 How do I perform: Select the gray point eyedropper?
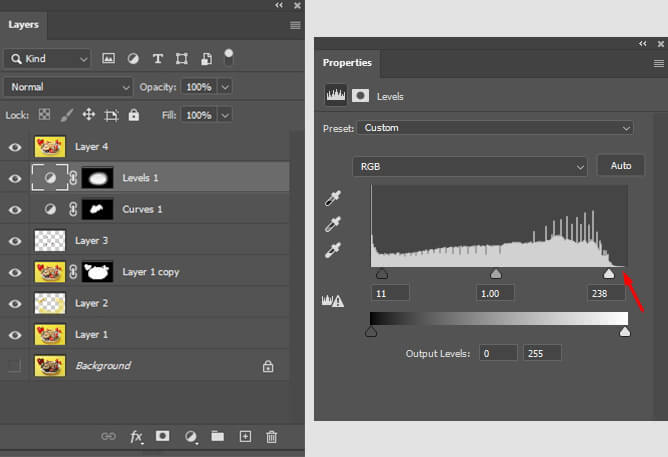[333, 224]
